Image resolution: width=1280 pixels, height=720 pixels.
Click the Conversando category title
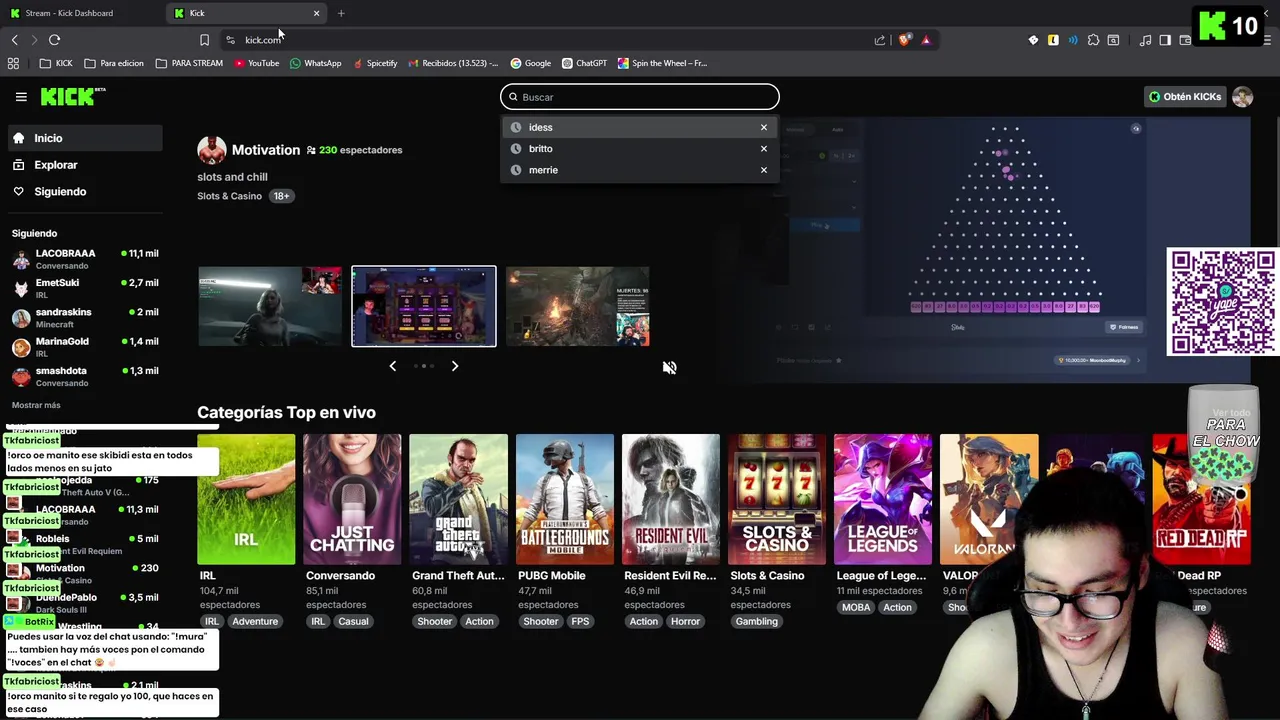coord(340,576)
